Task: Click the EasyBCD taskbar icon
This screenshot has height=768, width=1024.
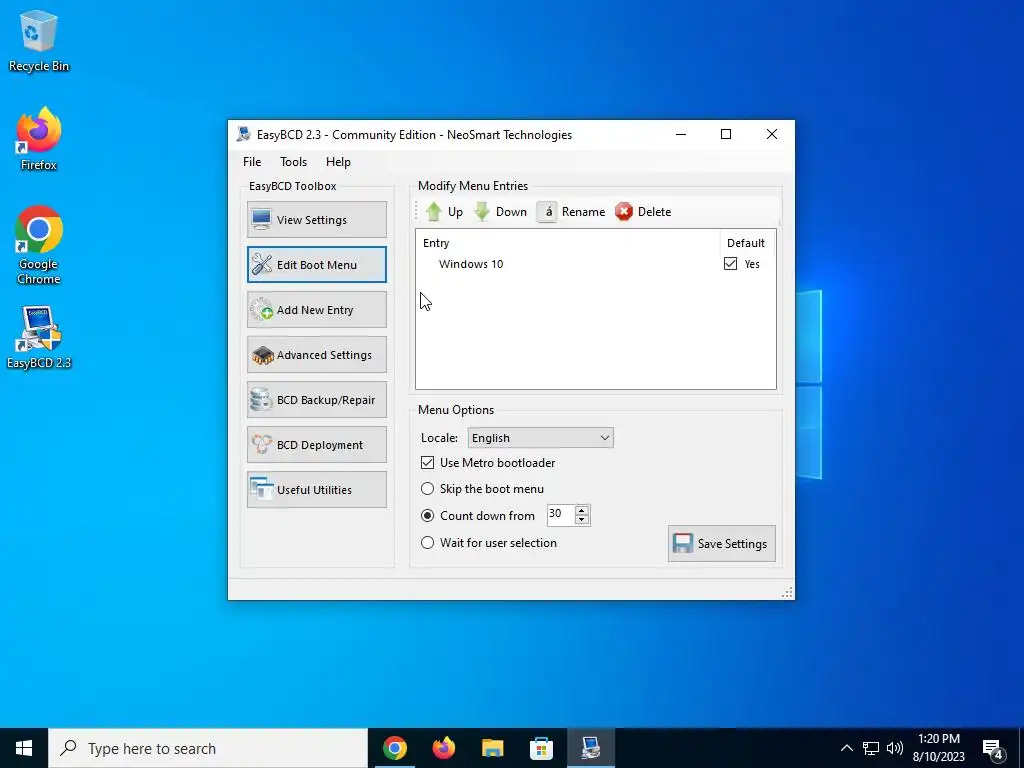Action: click(x=590, y=748)
